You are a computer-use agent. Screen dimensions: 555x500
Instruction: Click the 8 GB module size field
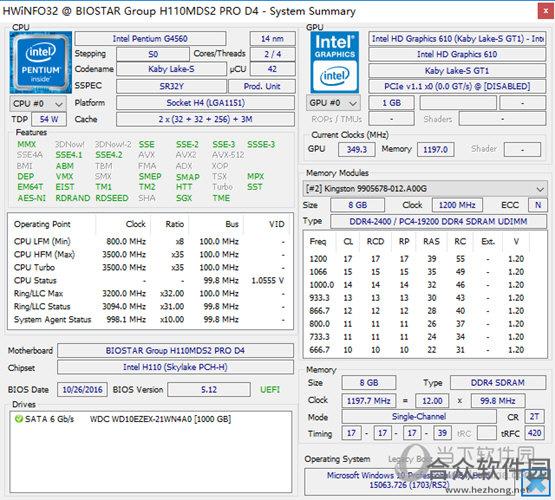click(x=357, y=205)
